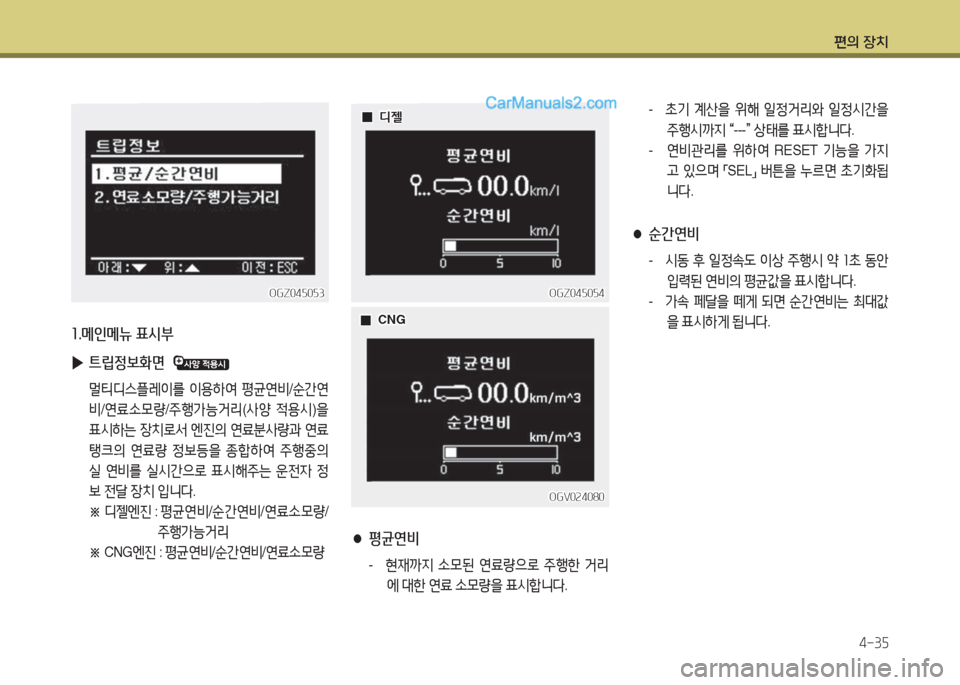The height and width of the screenshot is (685, 960).
Task: Click the down arrow next to 아래
Action: point(139,268)
